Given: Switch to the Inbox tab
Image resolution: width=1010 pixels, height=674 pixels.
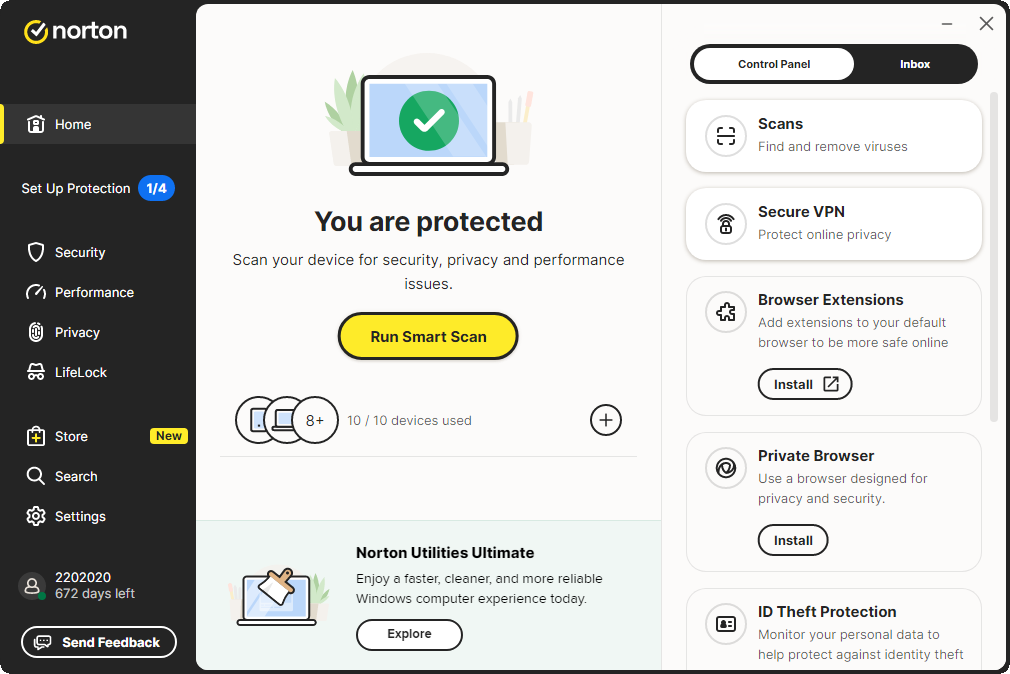Looking at the screenshot, I should pos(914,64).
